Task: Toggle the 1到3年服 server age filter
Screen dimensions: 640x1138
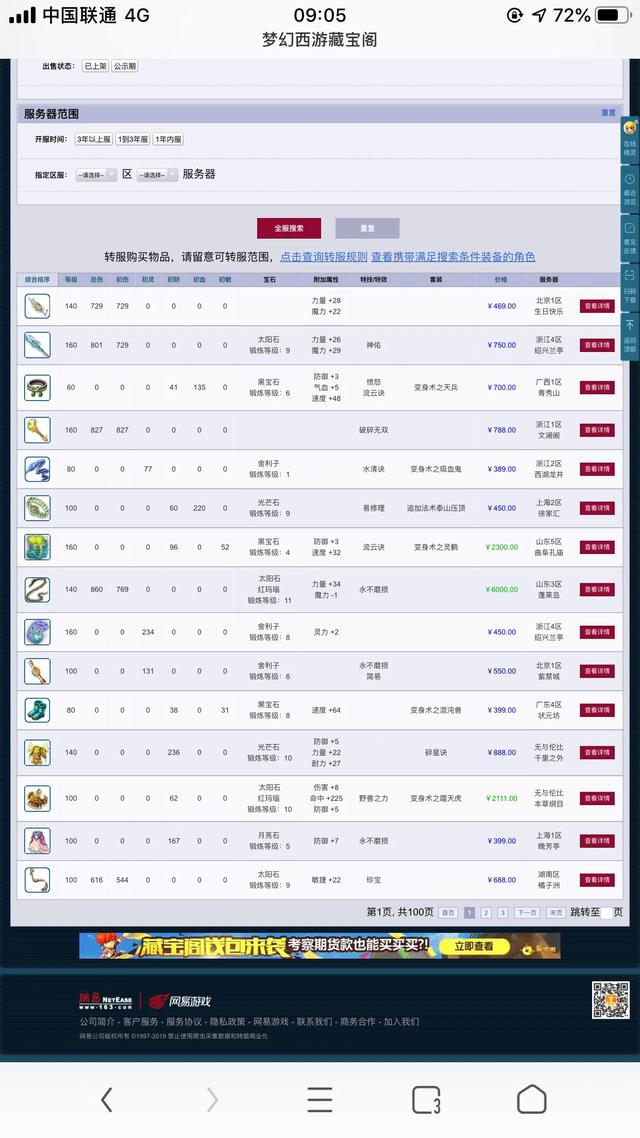Action: coord(133,139)
